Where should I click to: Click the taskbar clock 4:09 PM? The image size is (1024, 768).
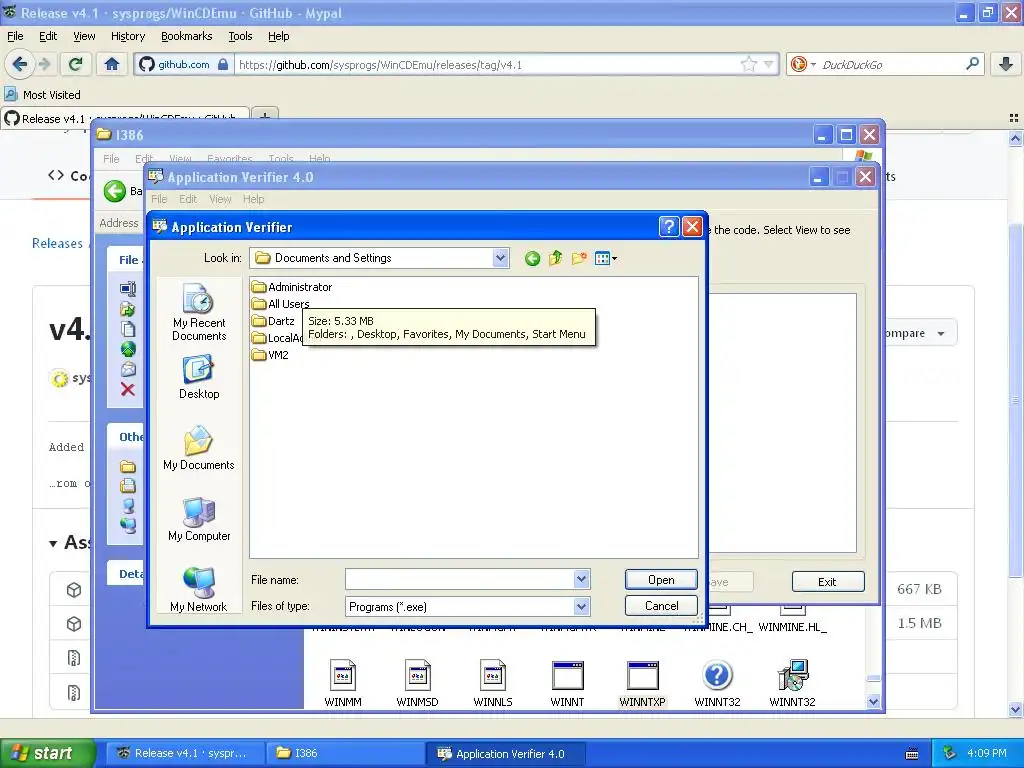click(987, 753)
